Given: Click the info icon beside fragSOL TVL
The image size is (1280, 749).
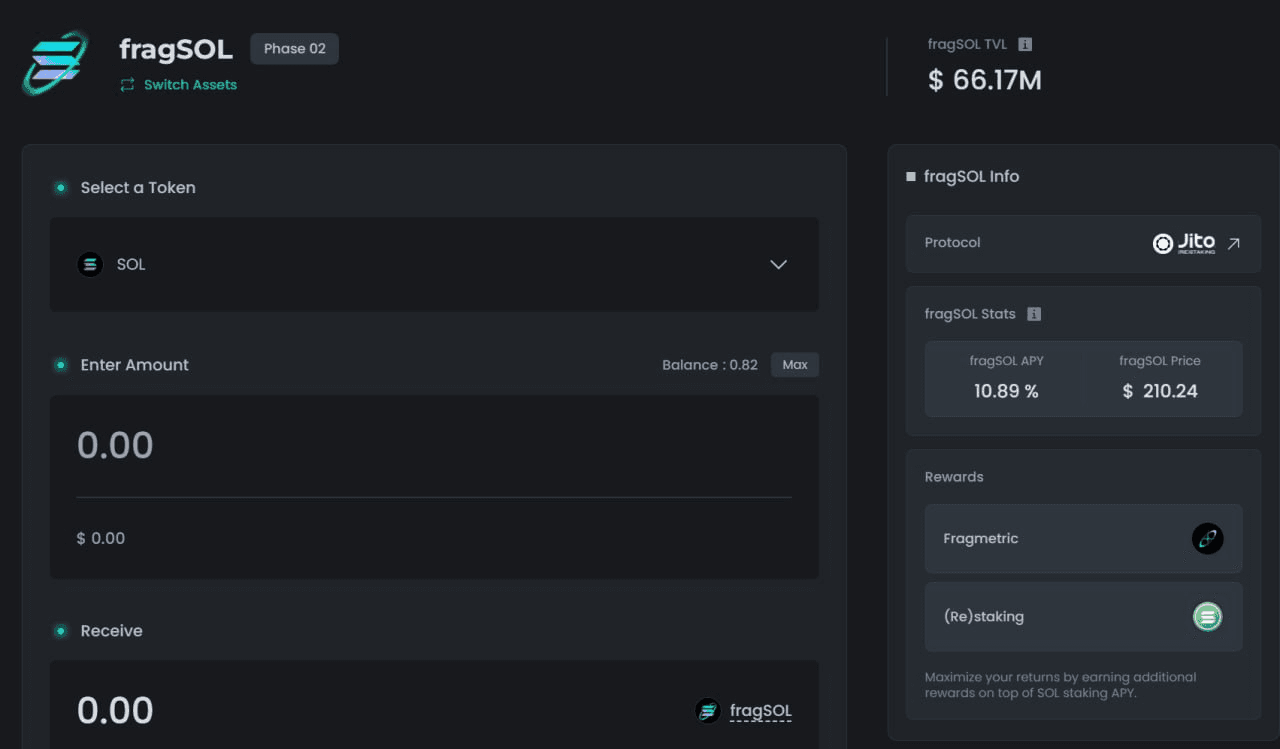Looking at the screenshot, I should 1025,44.
